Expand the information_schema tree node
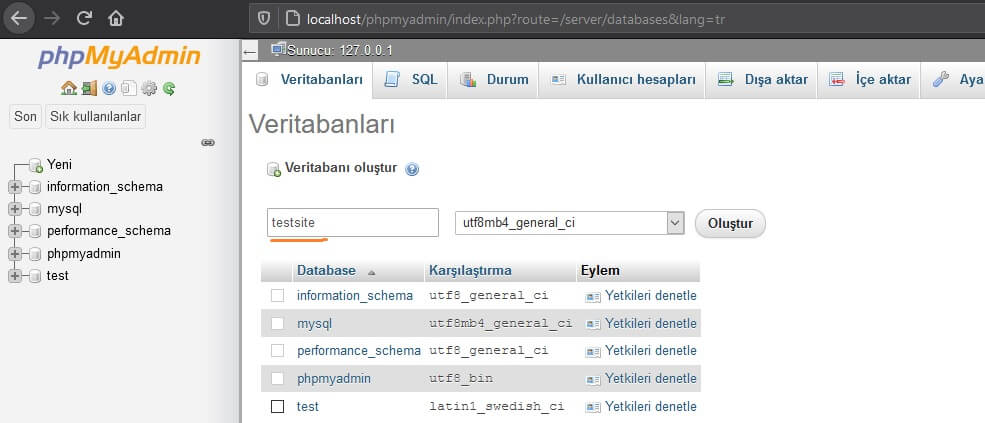Viewport: 985px width, 423px height. [x=15, y=187]
